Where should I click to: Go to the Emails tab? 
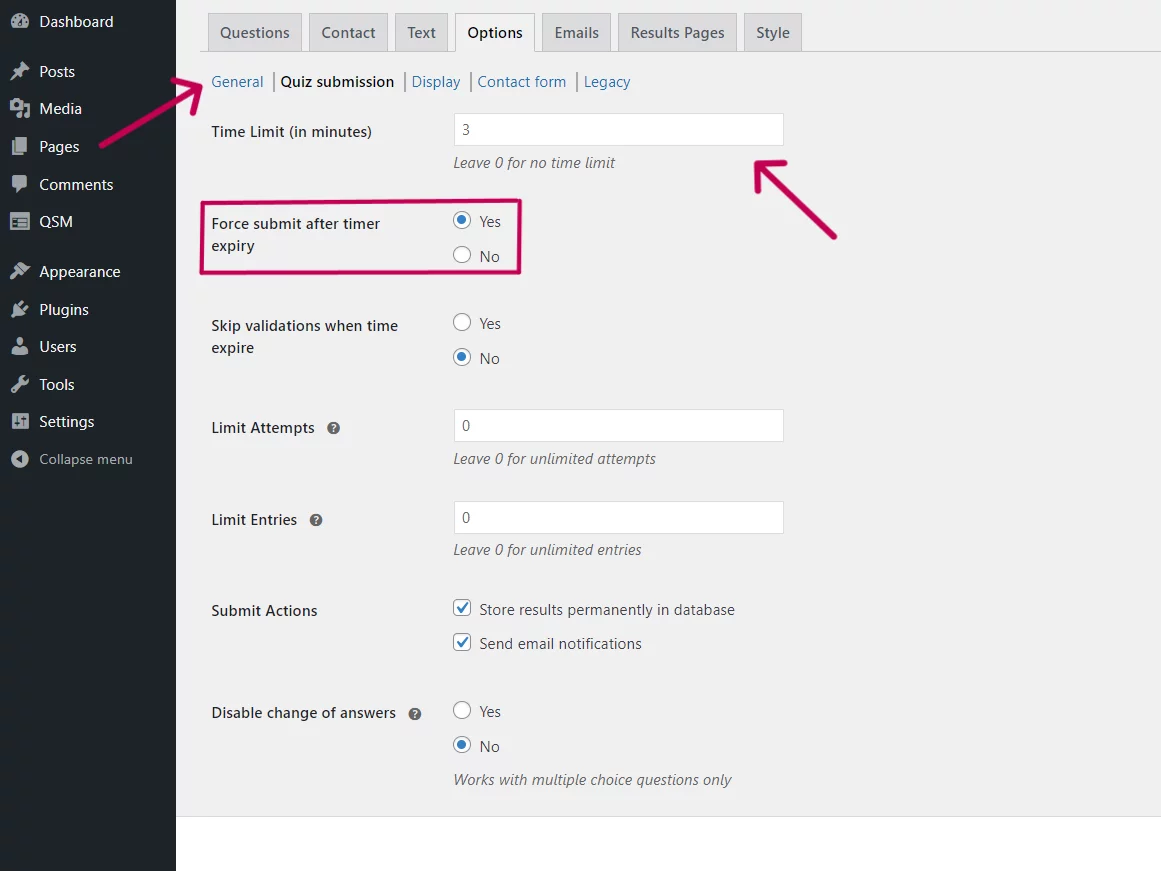click(576, 33)
